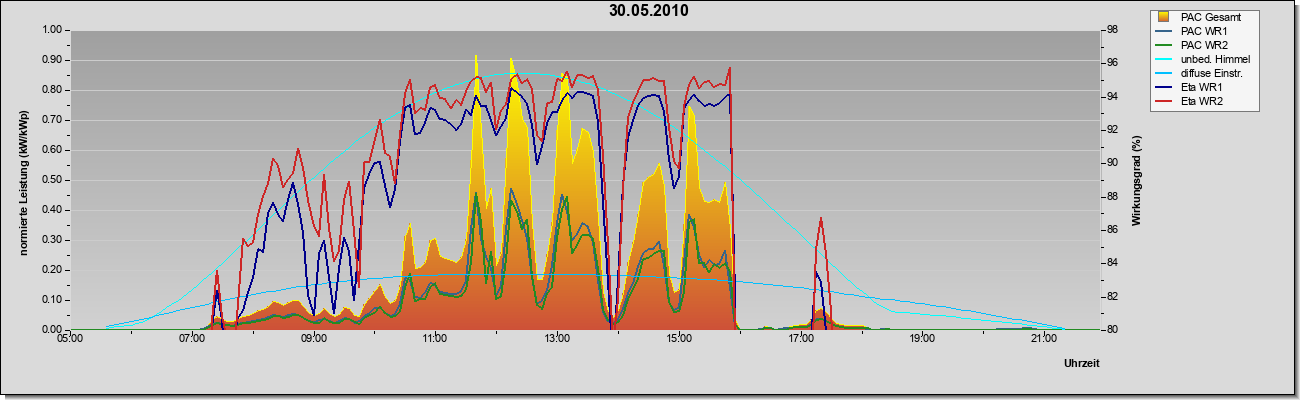Screen dimensions: 1300x400
Task: Click the 0.90 left axis value
Action: [x=51, y=60]
